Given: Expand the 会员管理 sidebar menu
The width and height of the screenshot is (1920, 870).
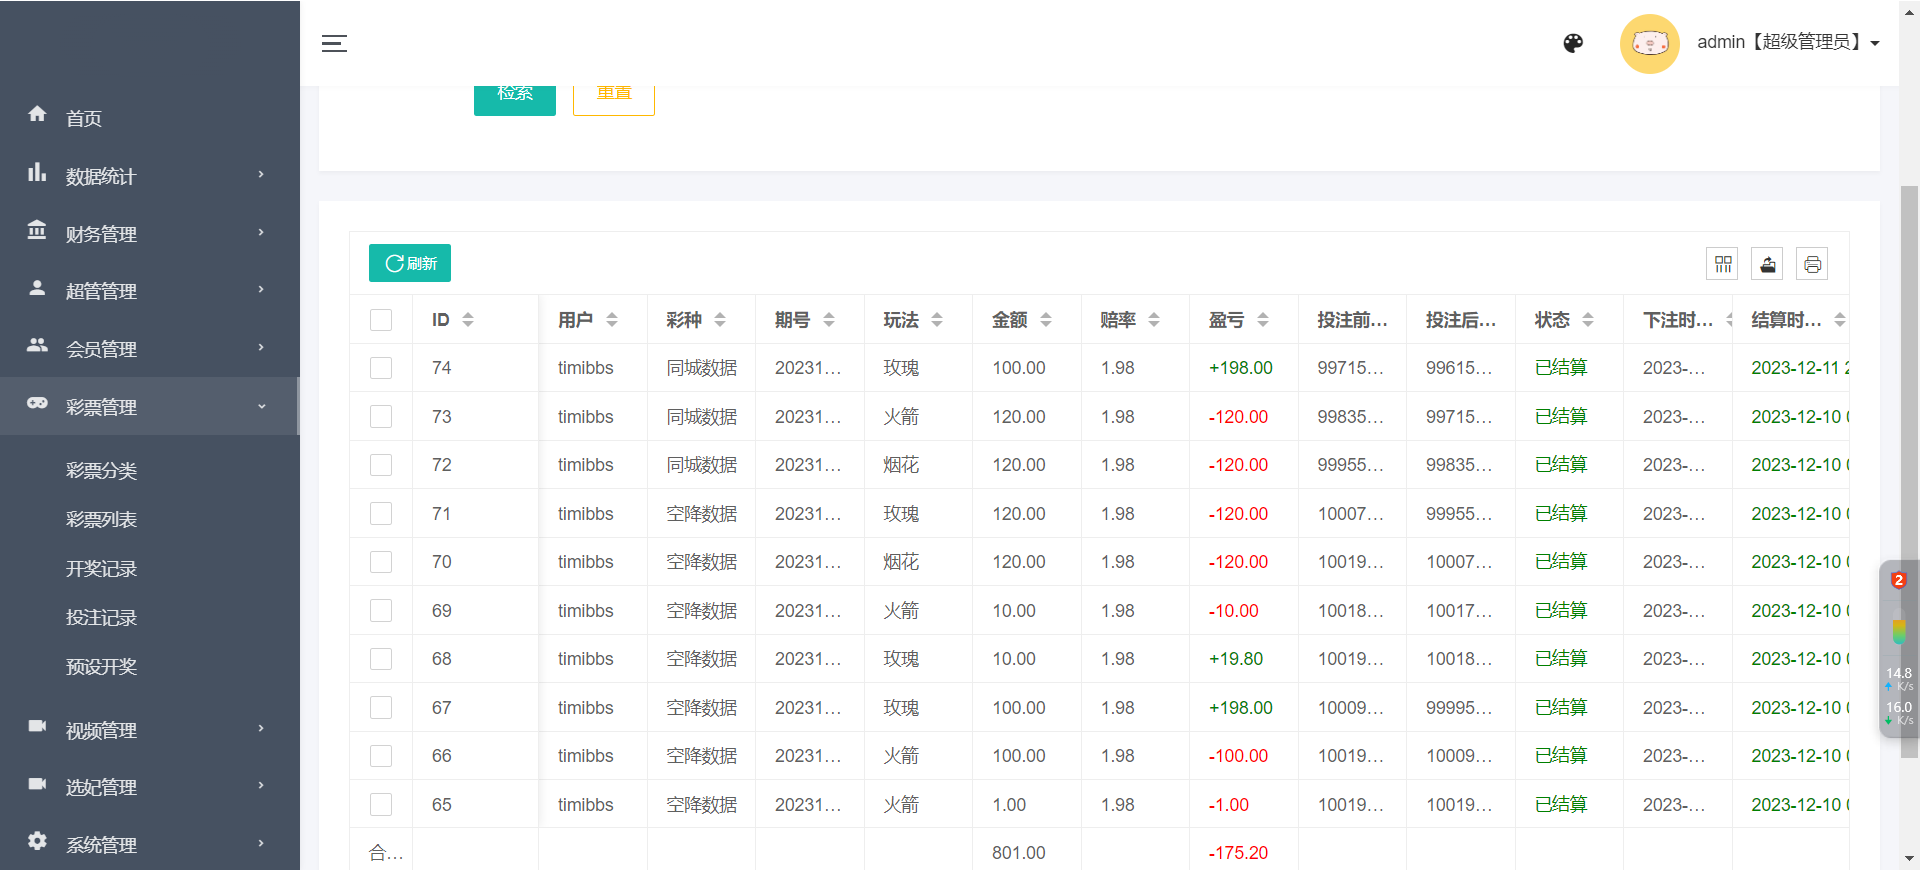Looking at the screenshot, I should [x=150, y=348].
